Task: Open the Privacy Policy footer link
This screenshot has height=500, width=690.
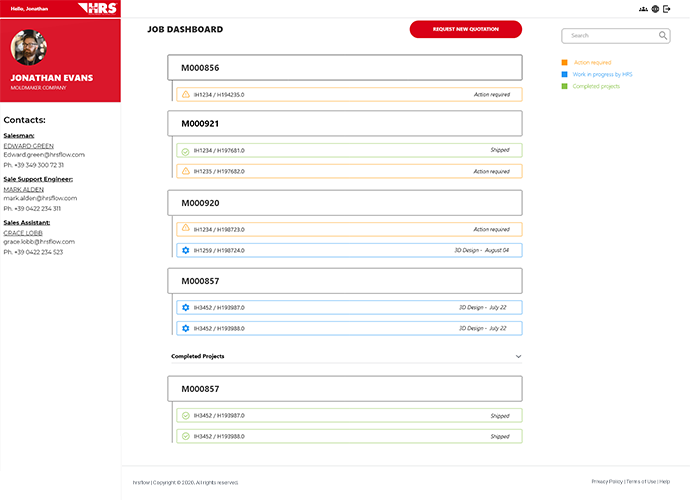Action: tap(606, 482)
